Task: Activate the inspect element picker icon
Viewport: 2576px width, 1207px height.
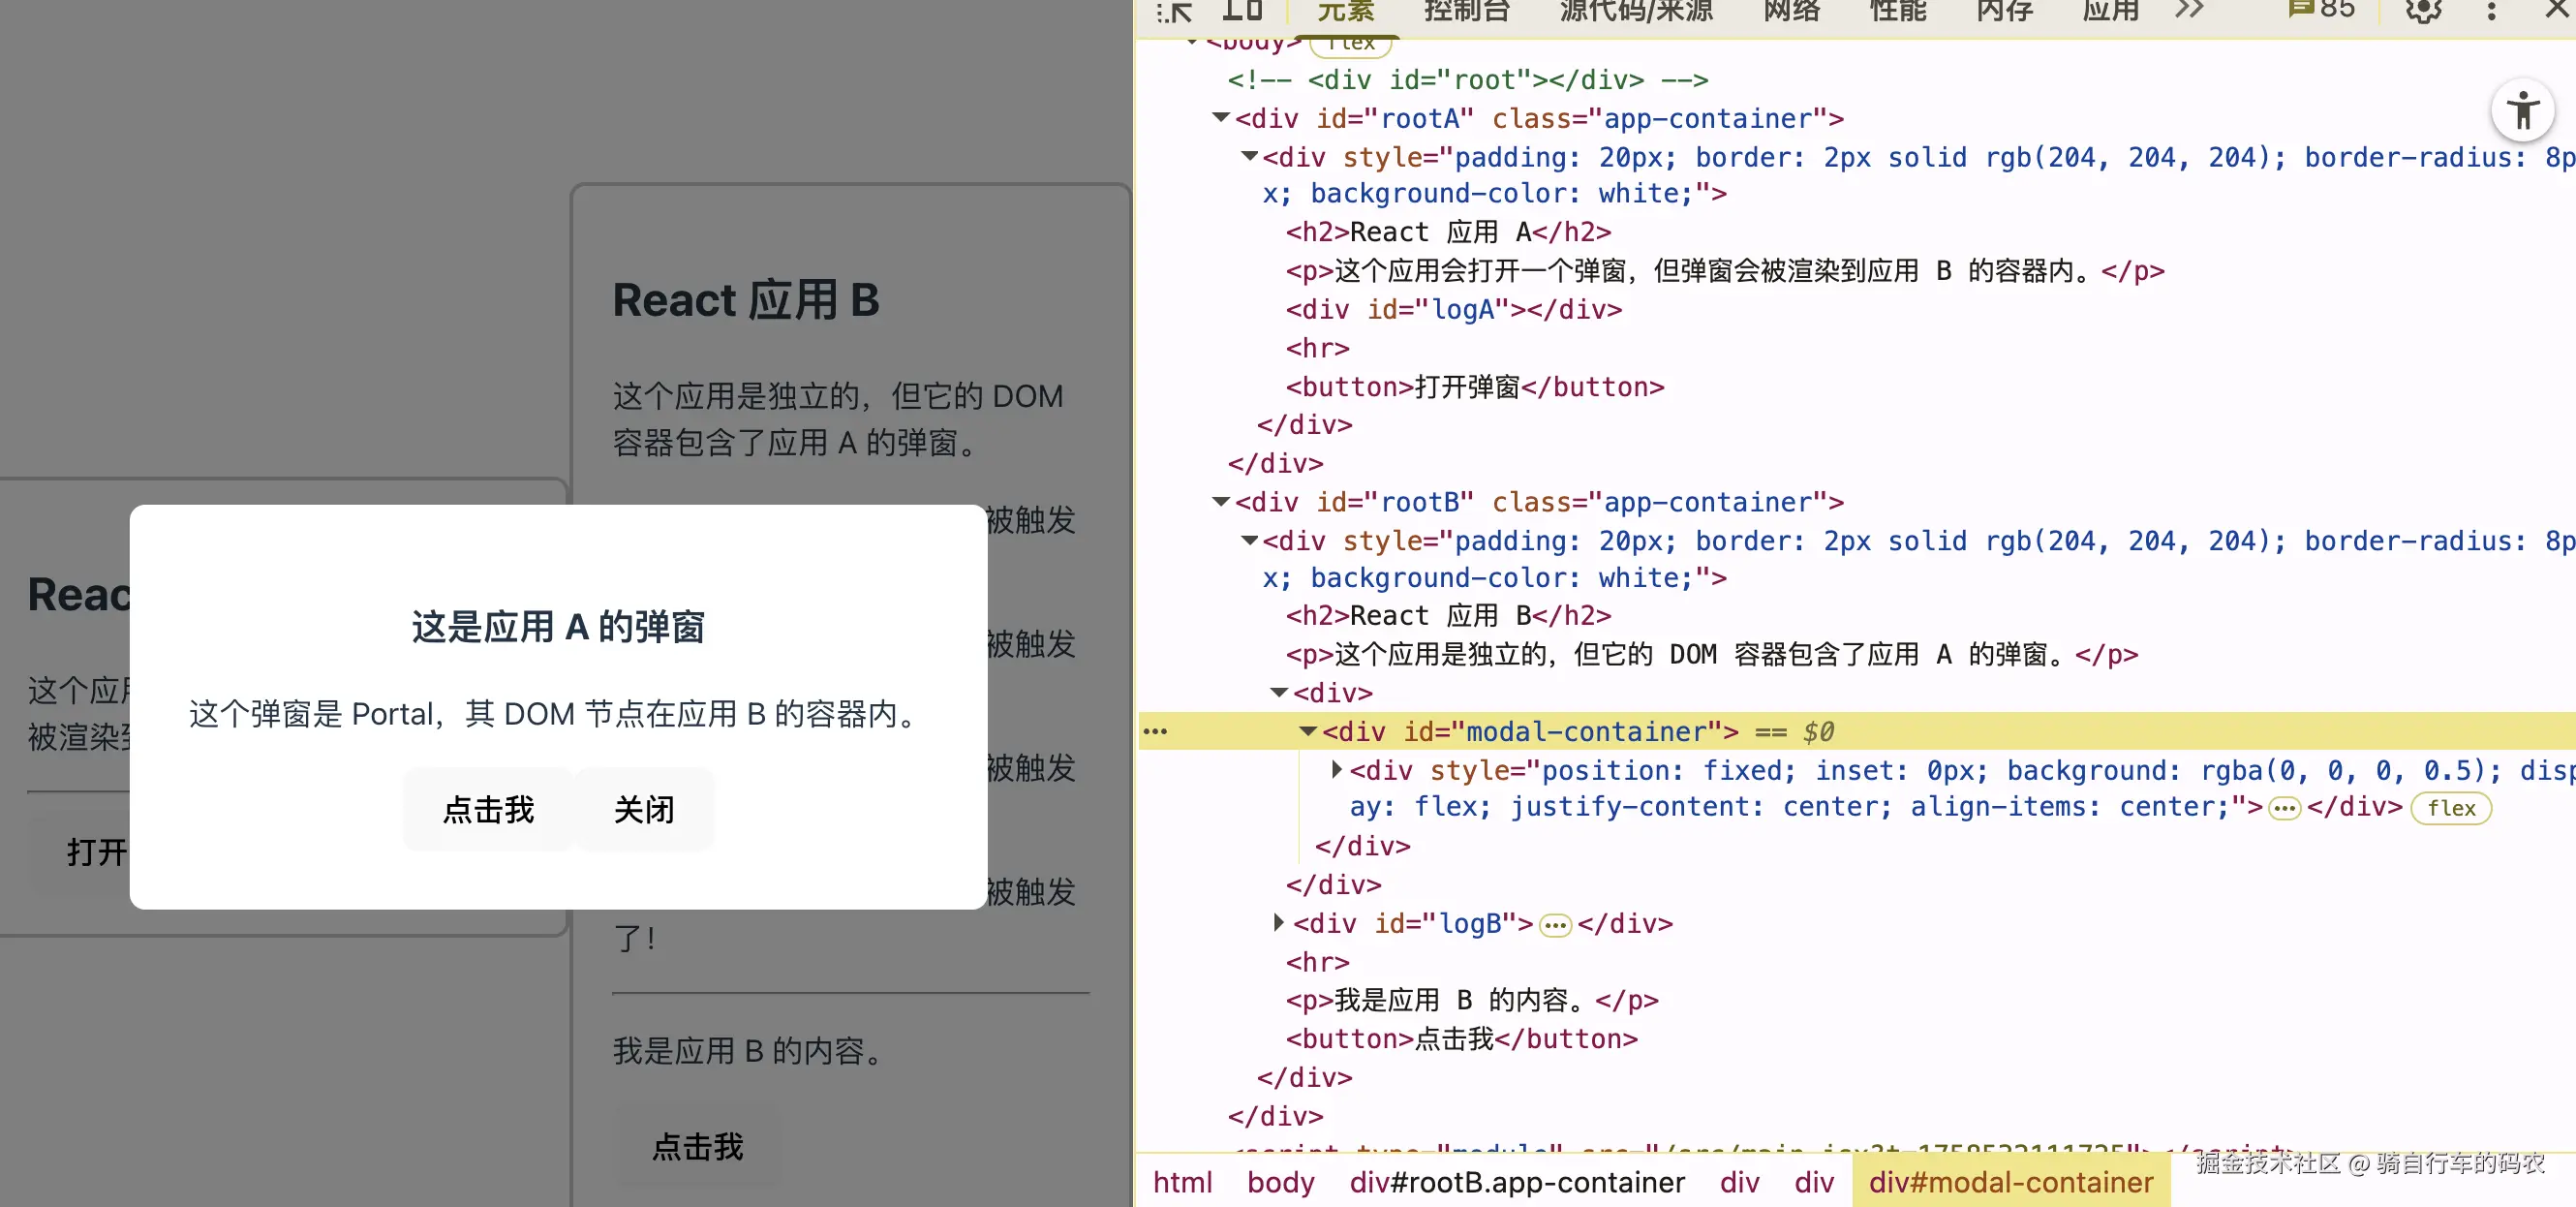Action: tap(1176, 12)
